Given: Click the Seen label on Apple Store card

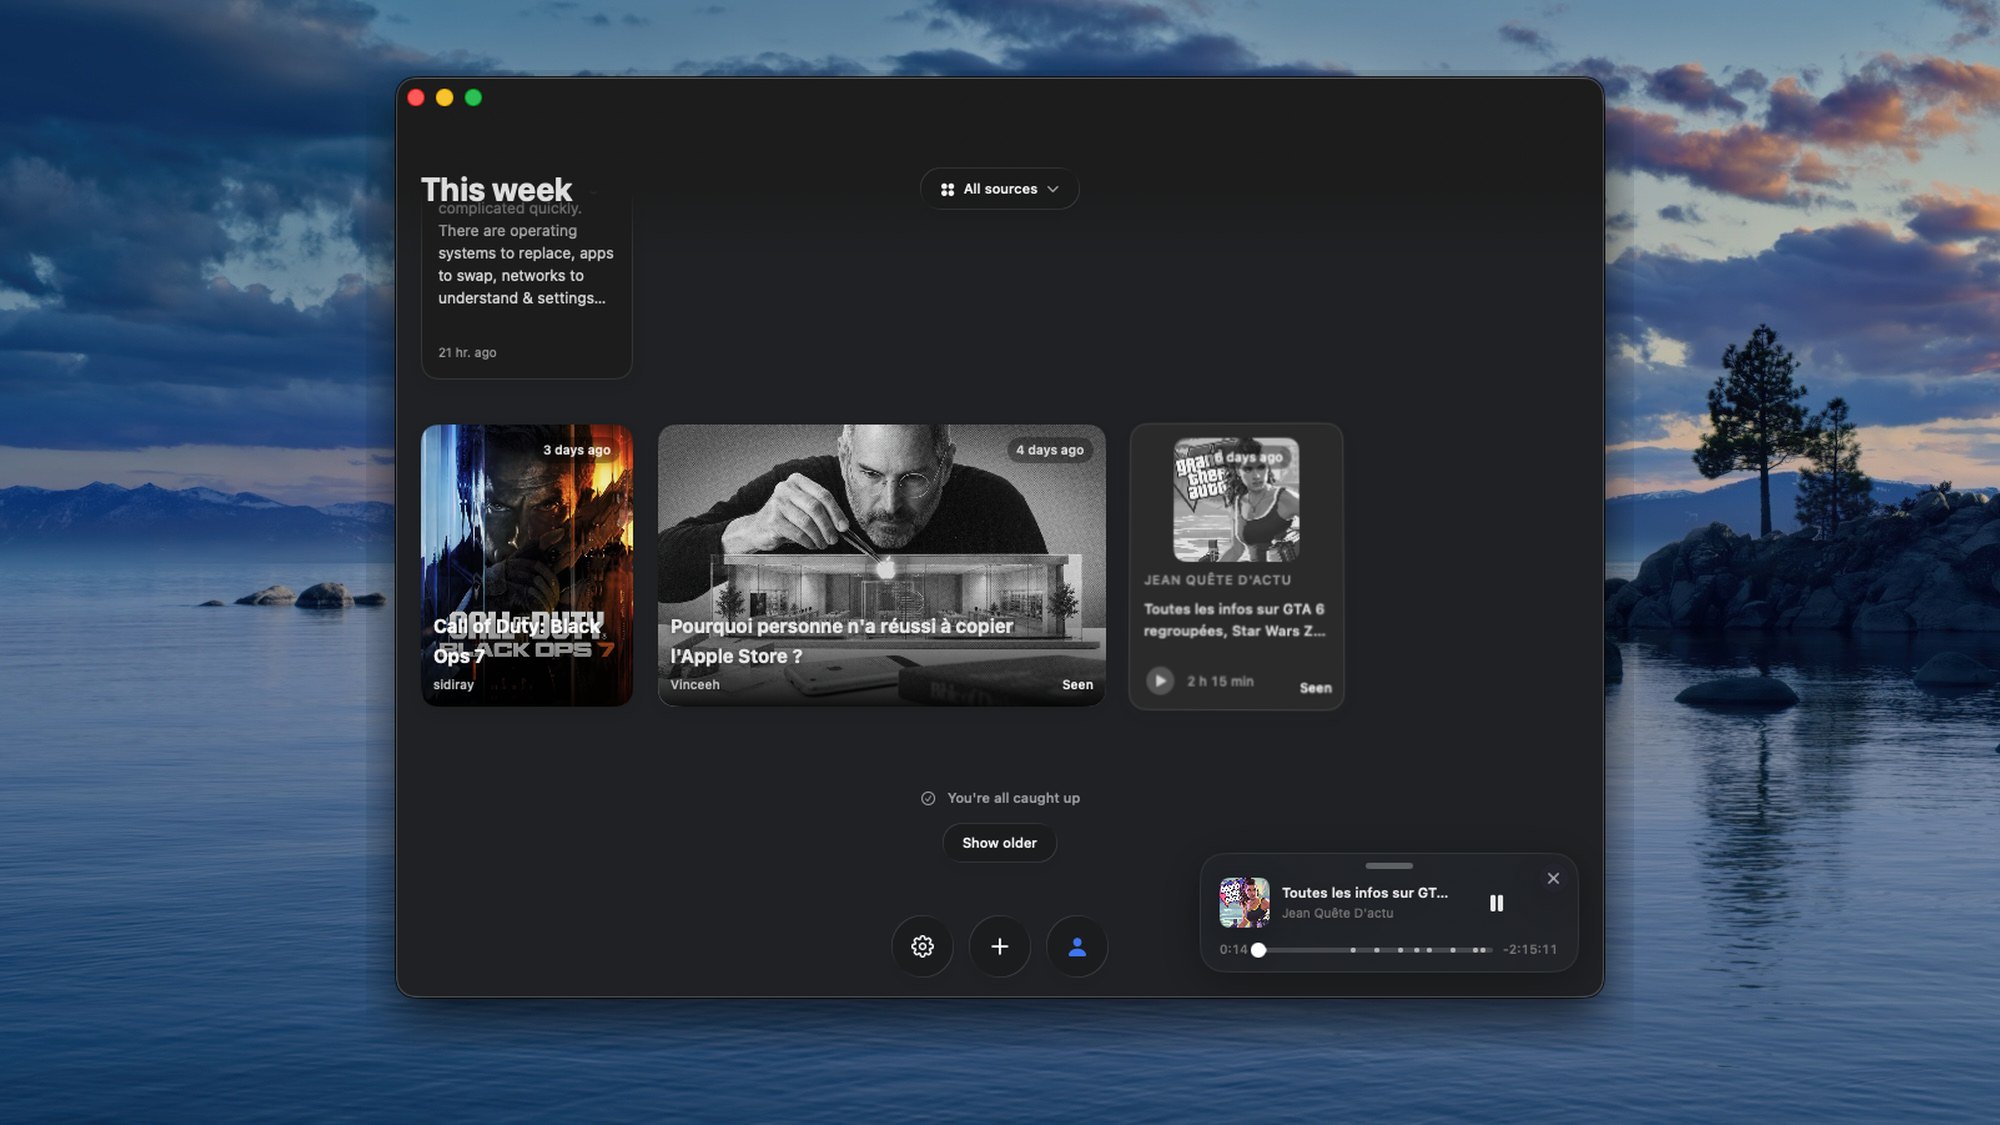Looking at the screenshot, I should pos(1077,685).
